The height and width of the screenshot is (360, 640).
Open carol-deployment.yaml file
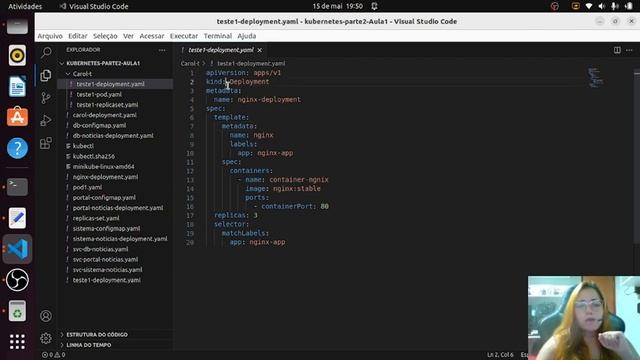[x=104, y=115]
